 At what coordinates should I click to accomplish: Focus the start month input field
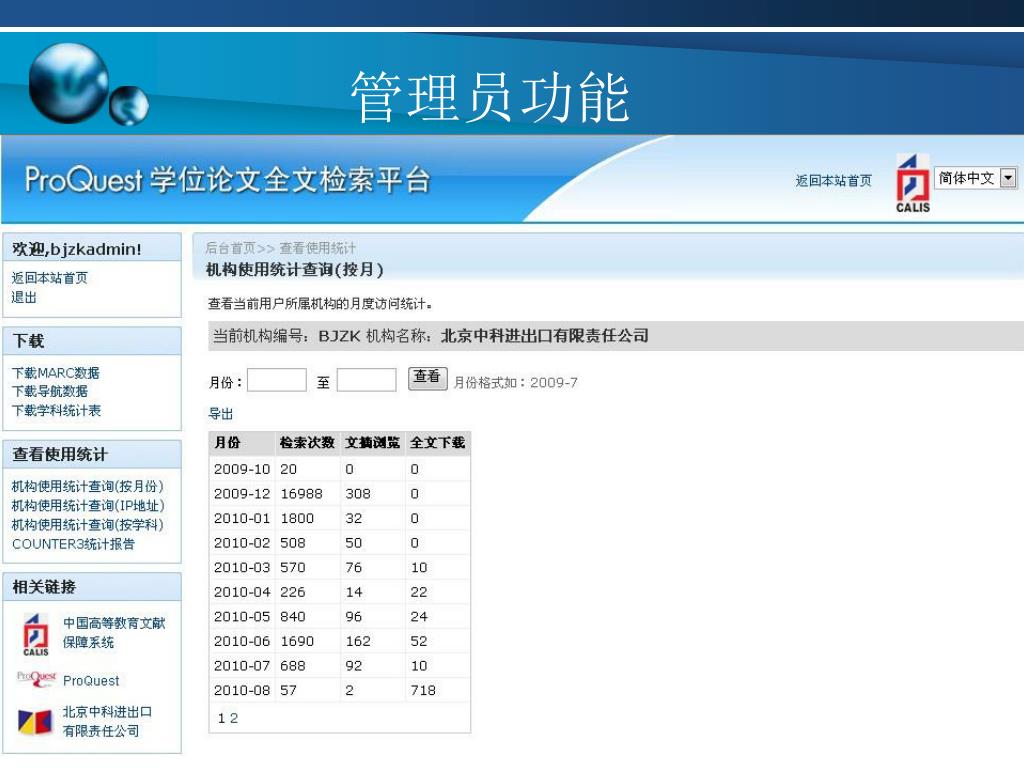point(277,380)
